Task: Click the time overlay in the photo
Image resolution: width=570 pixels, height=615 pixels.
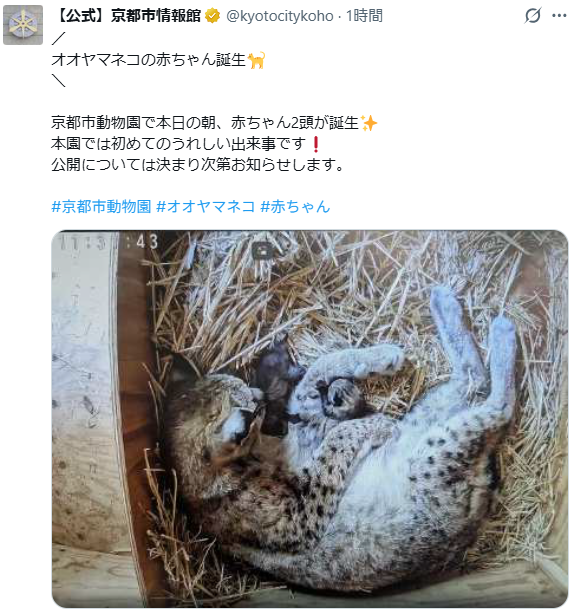Action: 109,242
